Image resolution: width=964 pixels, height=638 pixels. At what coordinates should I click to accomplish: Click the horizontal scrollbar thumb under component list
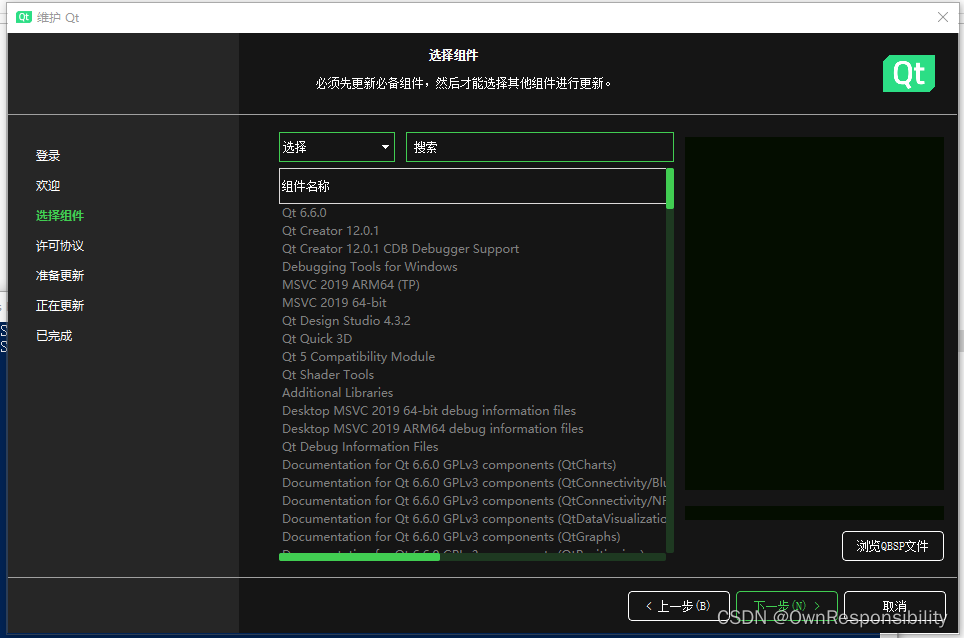click(359, 557)
